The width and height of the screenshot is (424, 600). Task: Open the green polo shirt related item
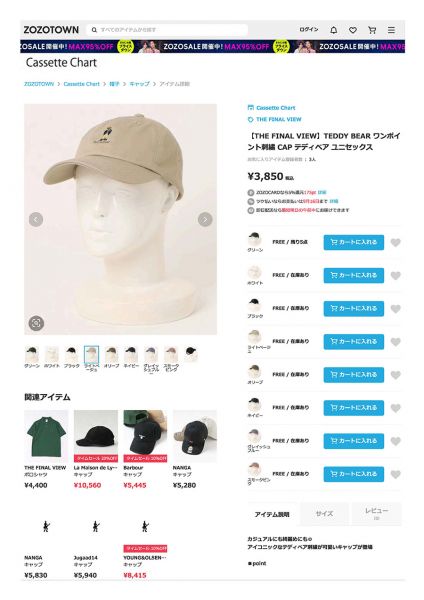click(x=46, y=436)
